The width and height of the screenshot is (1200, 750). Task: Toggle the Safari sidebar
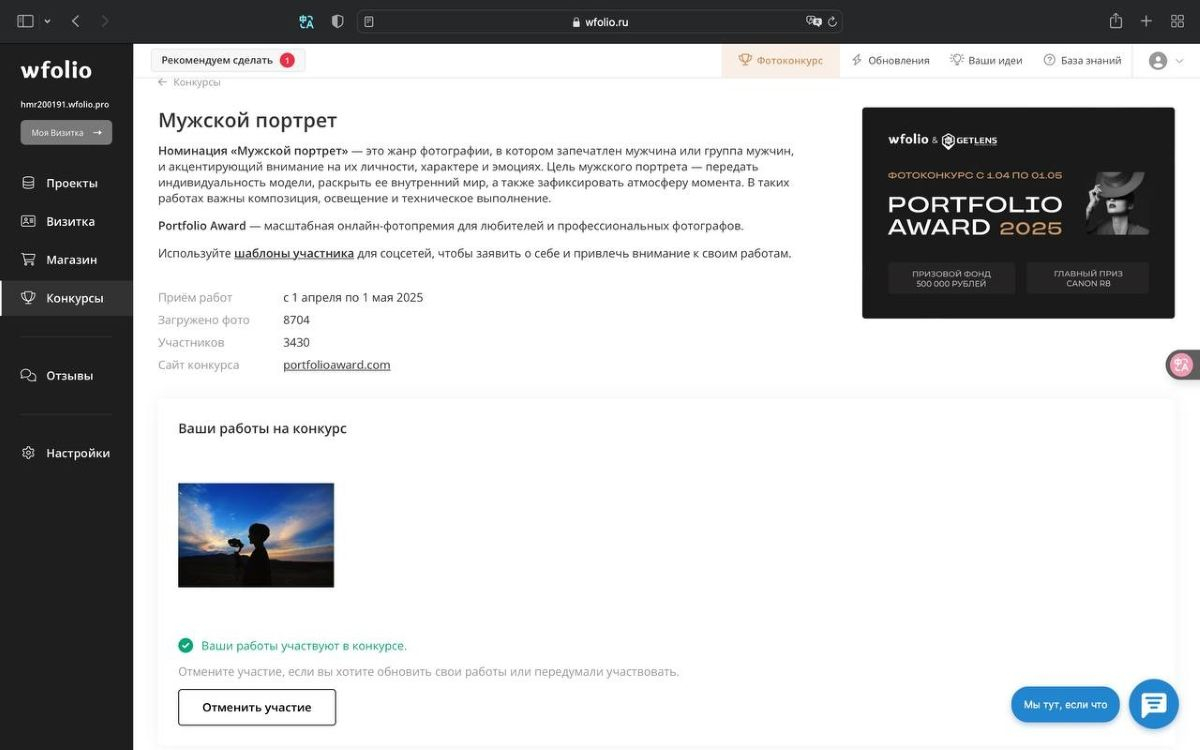coord(25,21)
